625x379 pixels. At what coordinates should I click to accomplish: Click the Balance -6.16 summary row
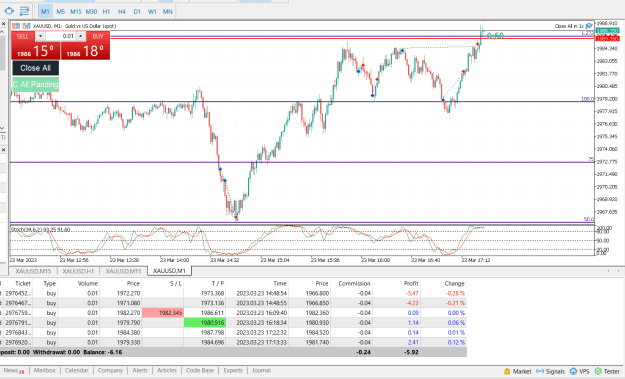click(233, 352)
